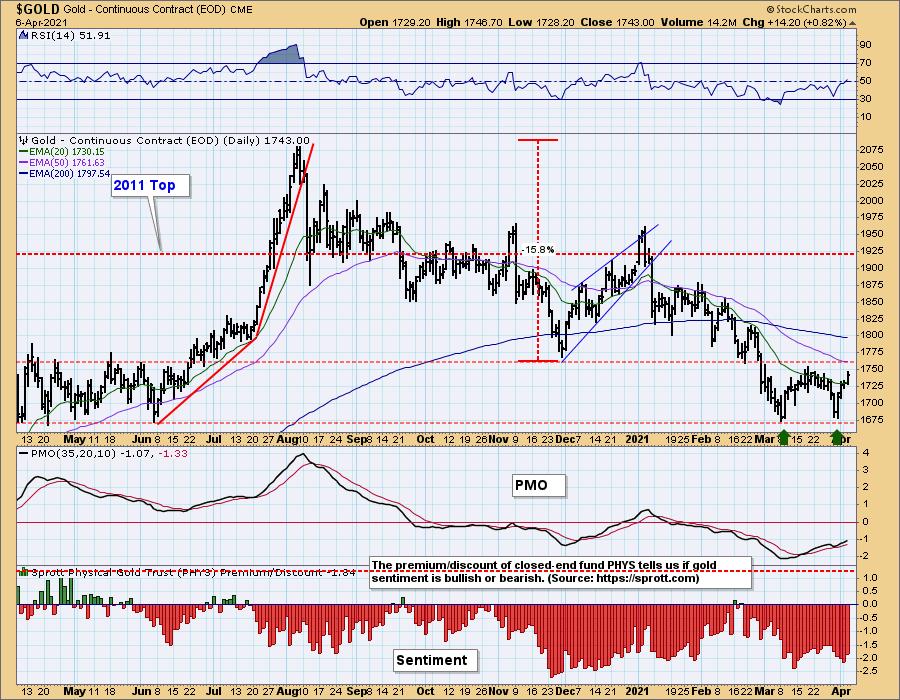The width and height of the screenshot is (900, 700).
Task: Click the candlestick icon beside the Gold legend
Action: (x=24, y=140)
